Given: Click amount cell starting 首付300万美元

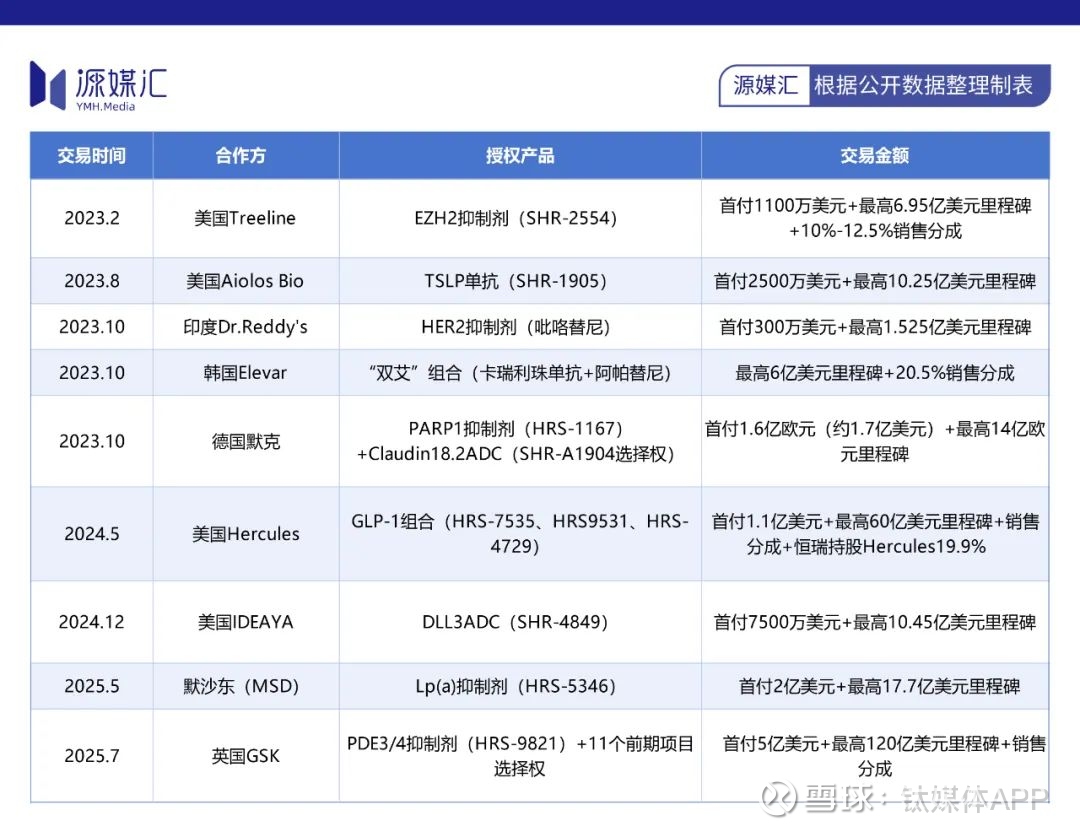Looking at the screenshot, I should pos(875,326).
